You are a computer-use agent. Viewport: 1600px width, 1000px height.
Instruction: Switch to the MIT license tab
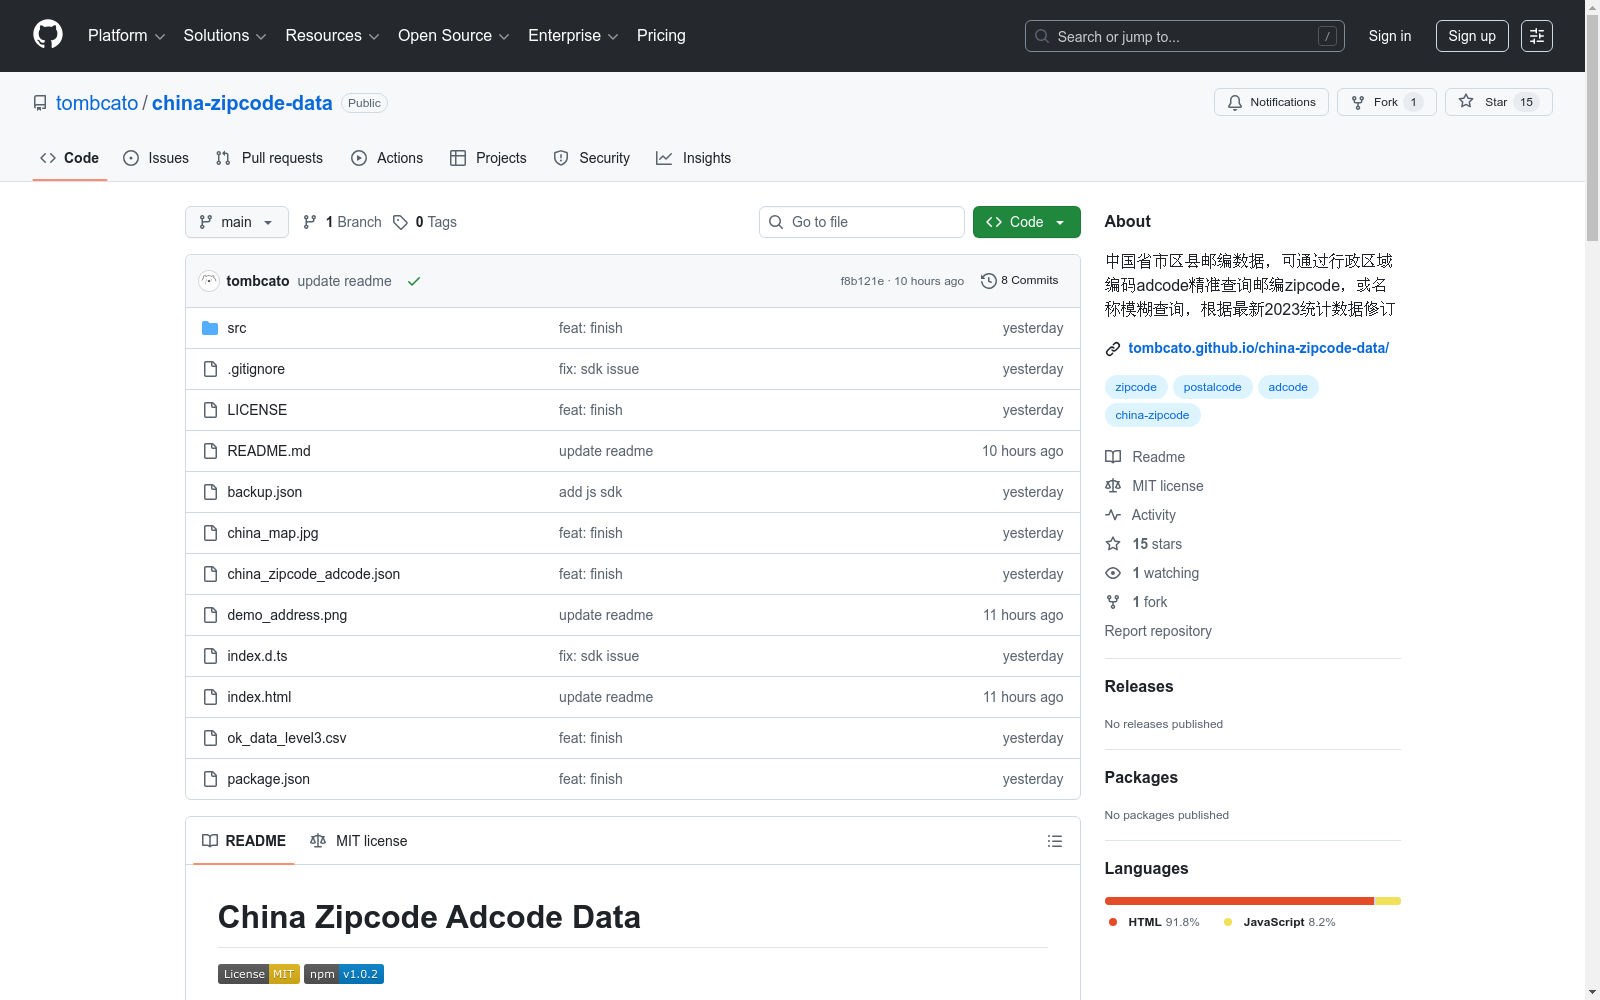coord(359,841)
